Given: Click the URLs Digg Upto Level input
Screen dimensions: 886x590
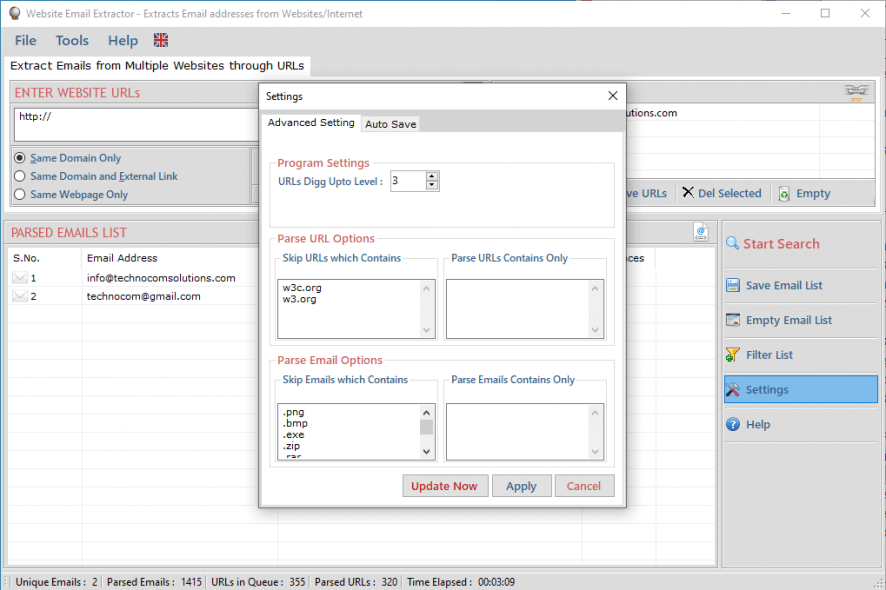Looking at the screenshot, I should tap(408, 181).
